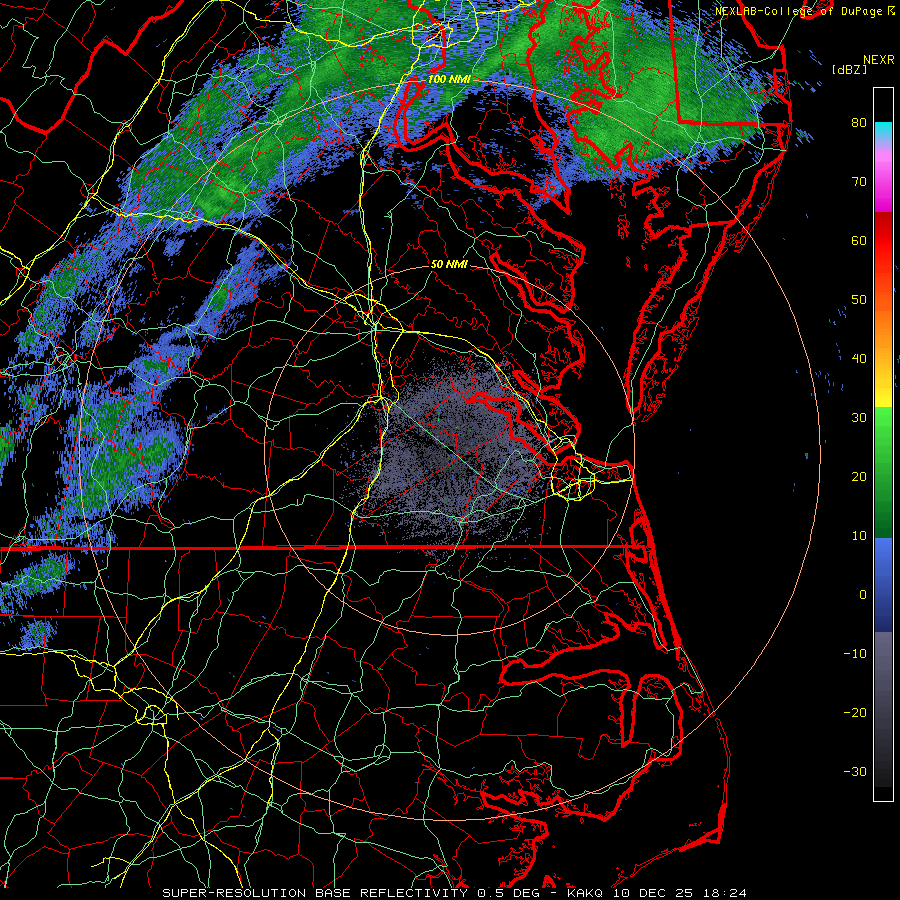Click the 60 dBZ scale value
900x900 pixels.
859,241
